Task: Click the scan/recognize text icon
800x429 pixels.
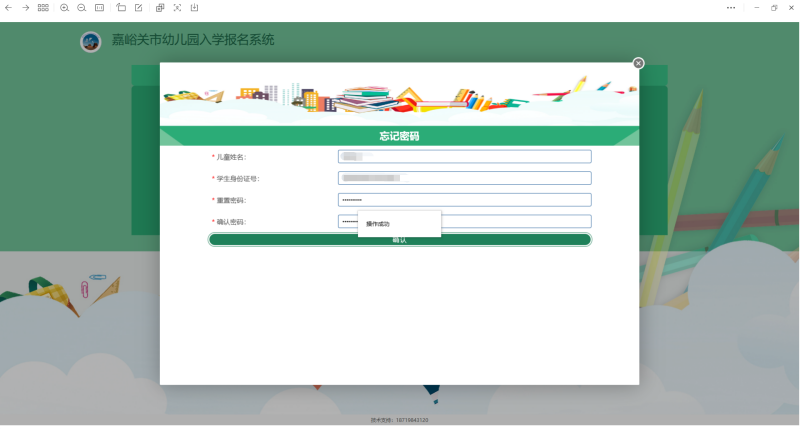Action: (177, 7)
